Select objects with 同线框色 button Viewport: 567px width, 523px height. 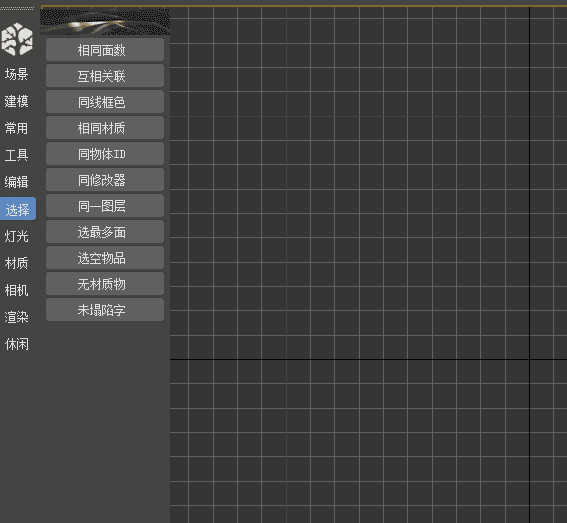tap(105, 102)
